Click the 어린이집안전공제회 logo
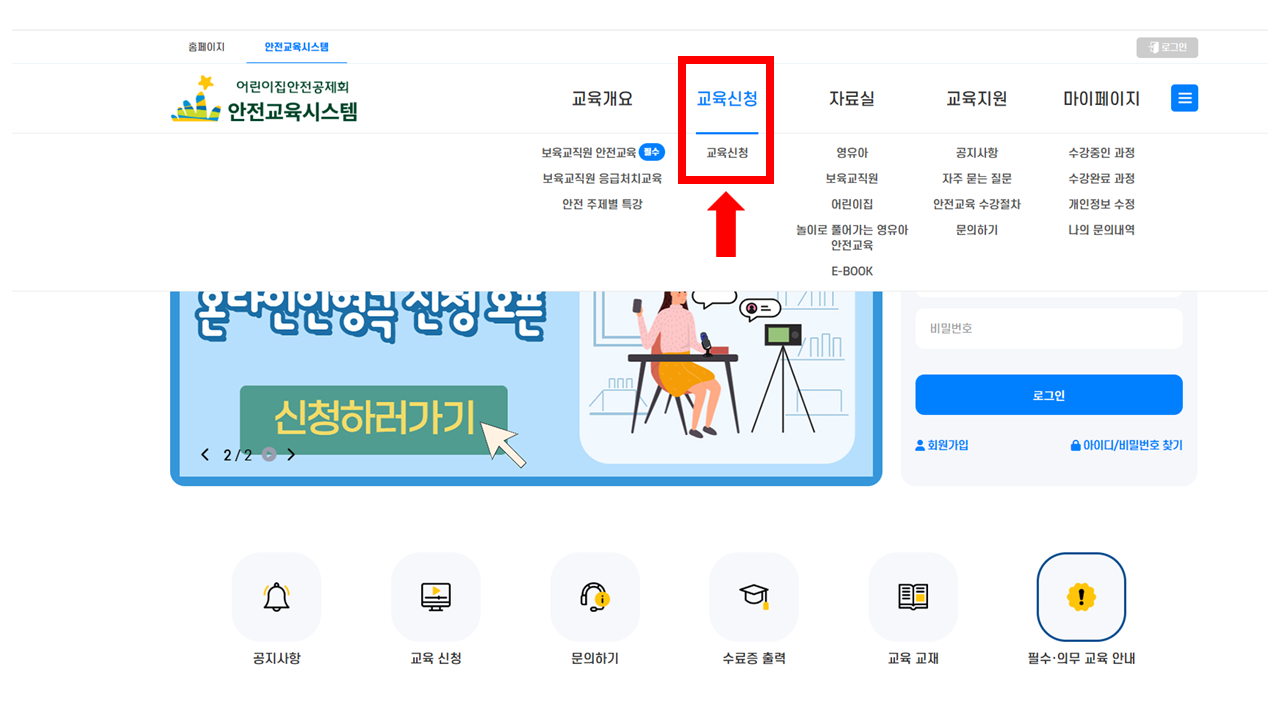 point(264,98)
